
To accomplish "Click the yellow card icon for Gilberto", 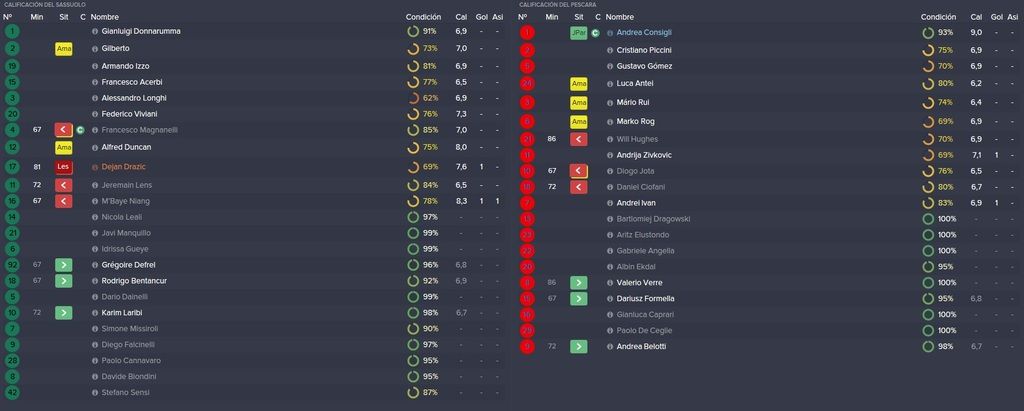I will point(63,49).
